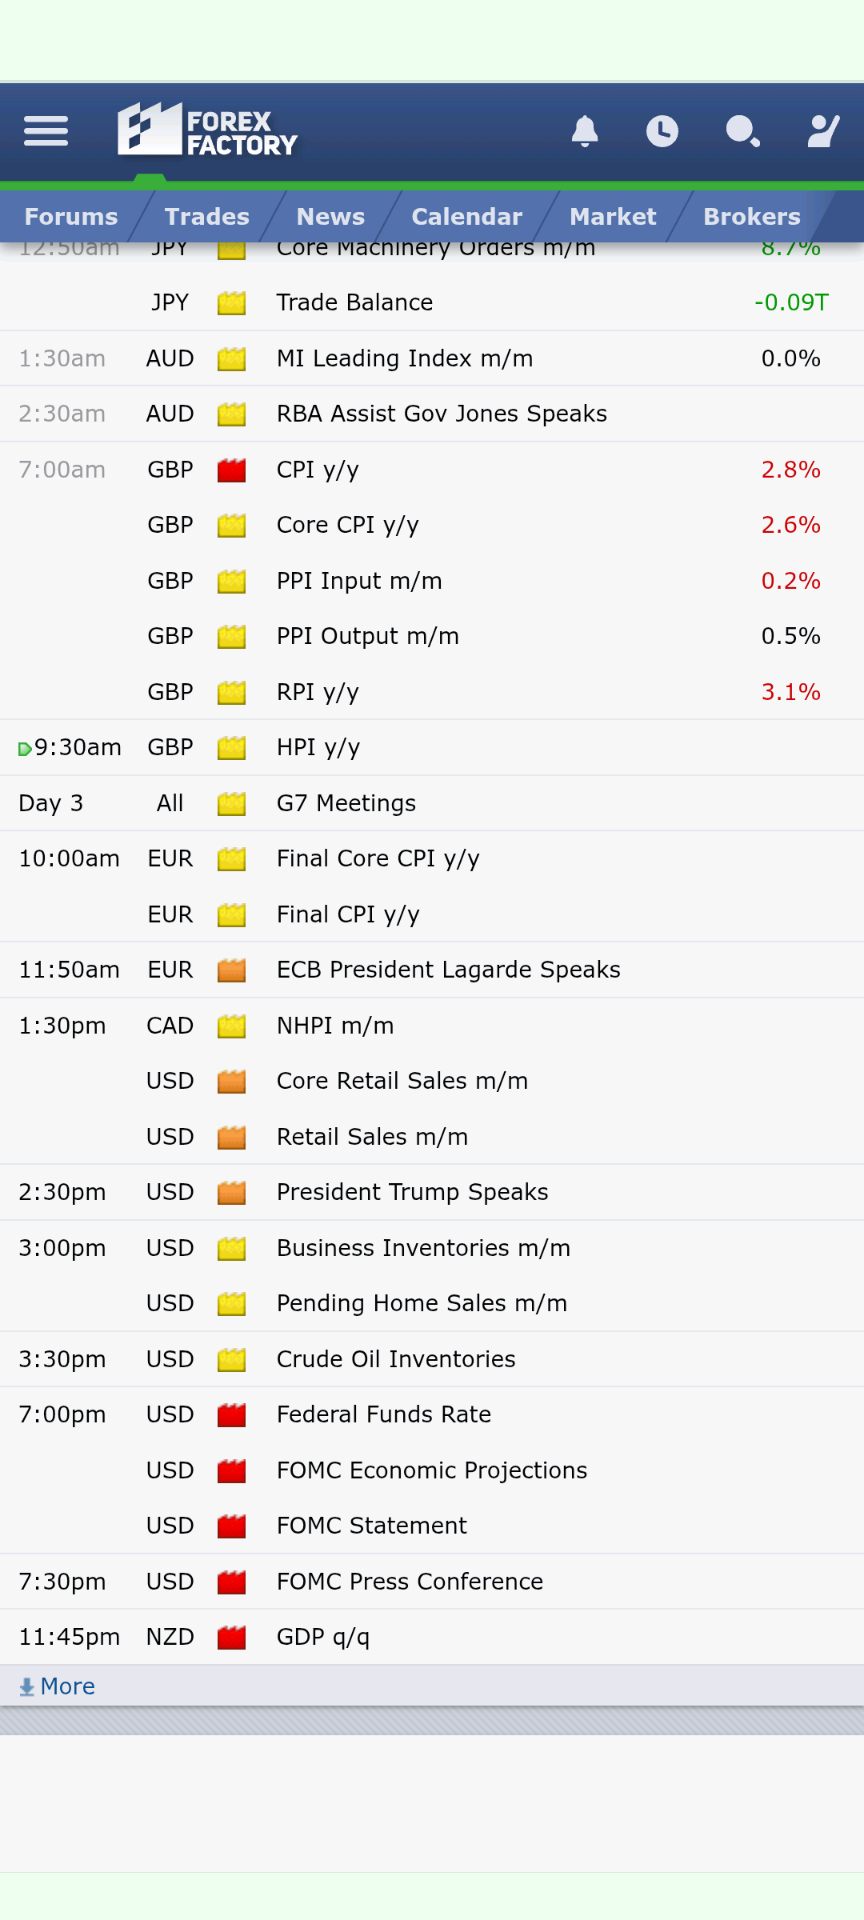
Task: Open the user account icon
Action: 823,131
